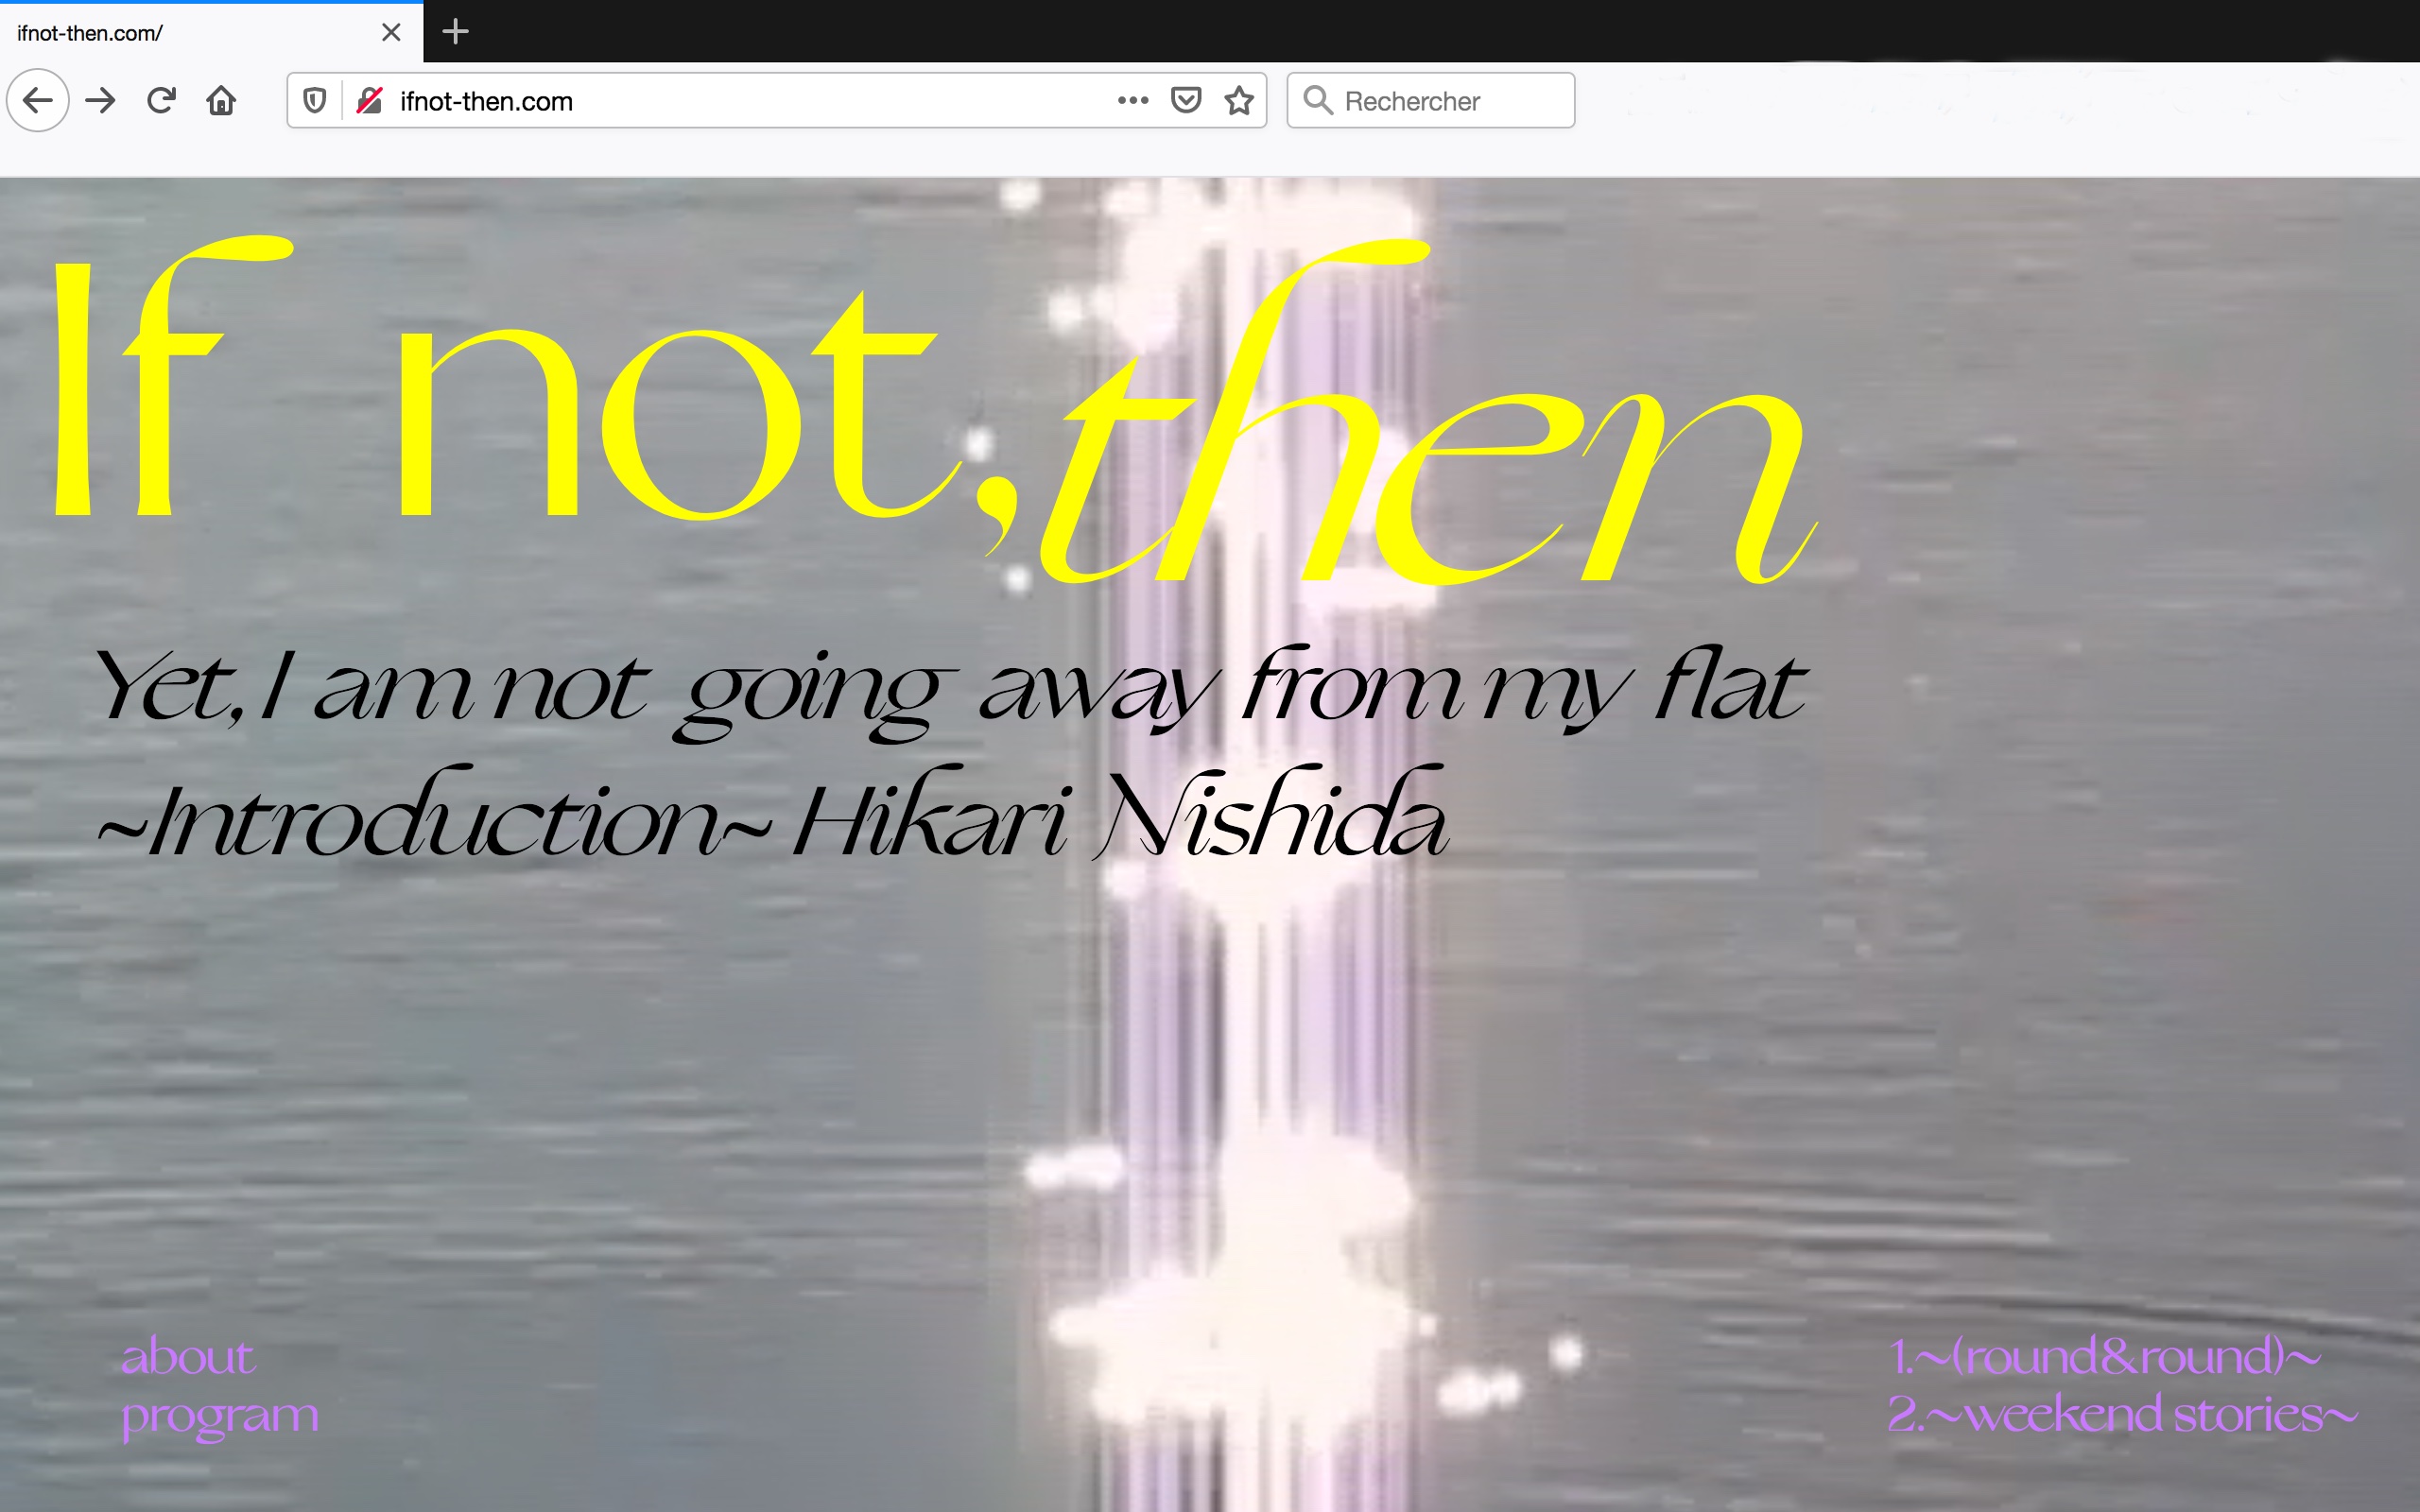
Task: Show insecure connection site information
Action: 369,100
